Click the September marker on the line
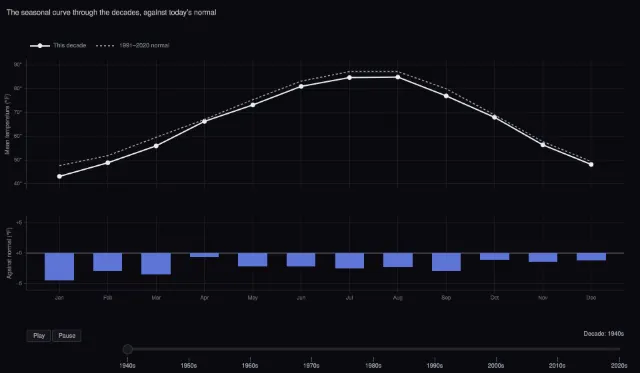 pyautogui.click(x=446, y=96)
